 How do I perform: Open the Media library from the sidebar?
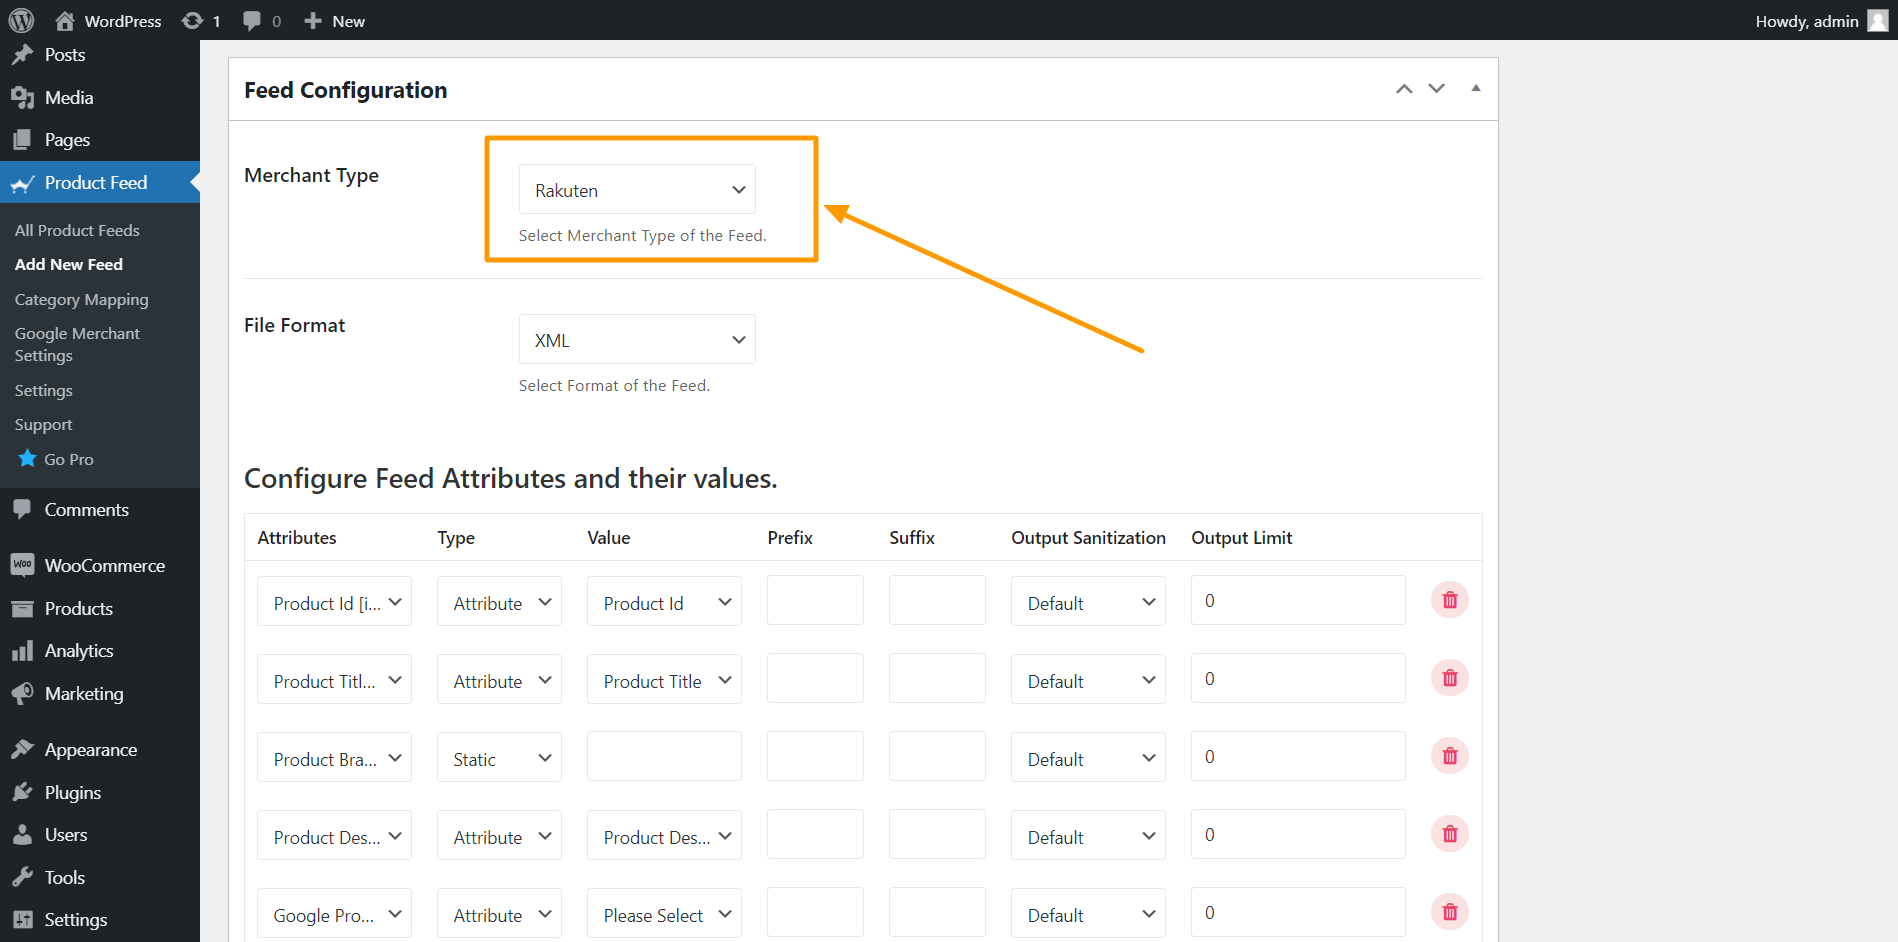point(67,97)
